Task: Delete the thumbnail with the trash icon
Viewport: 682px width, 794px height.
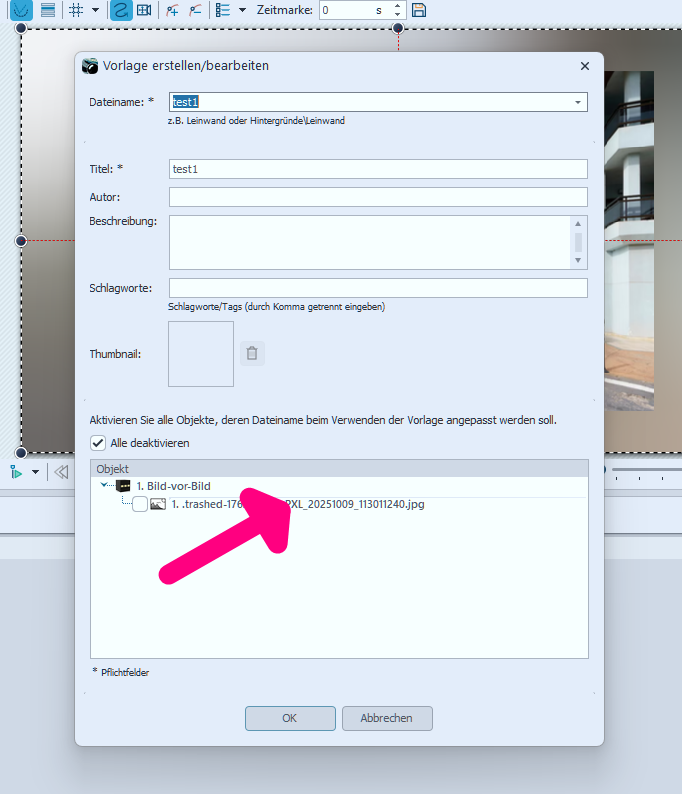Action: click(x=252, y=353)
